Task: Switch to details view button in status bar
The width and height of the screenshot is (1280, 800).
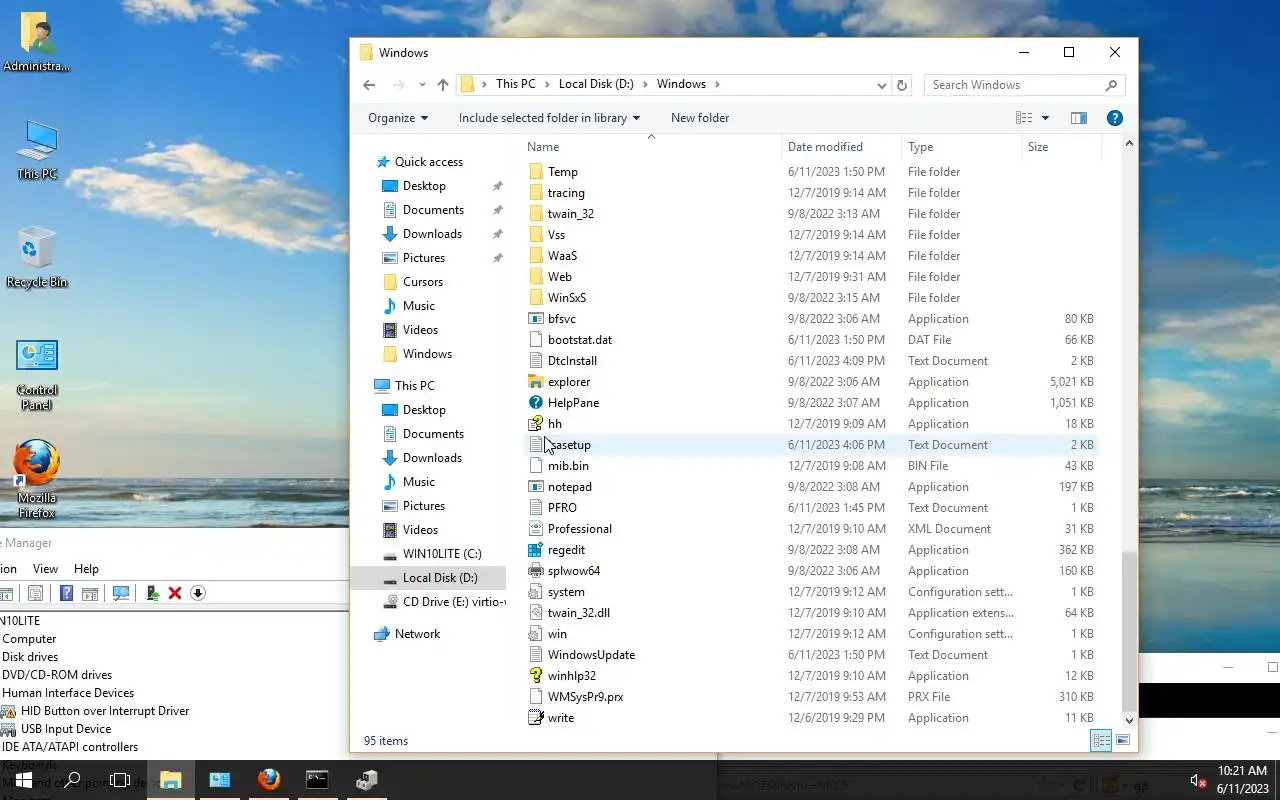Action: pyautogui.click(x=1101, y=741)
